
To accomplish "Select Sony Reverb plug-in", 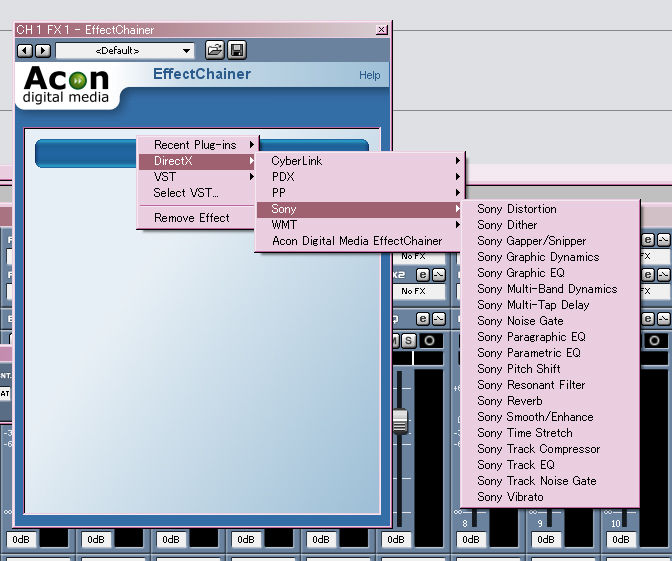I will click(x=550, y=401).
